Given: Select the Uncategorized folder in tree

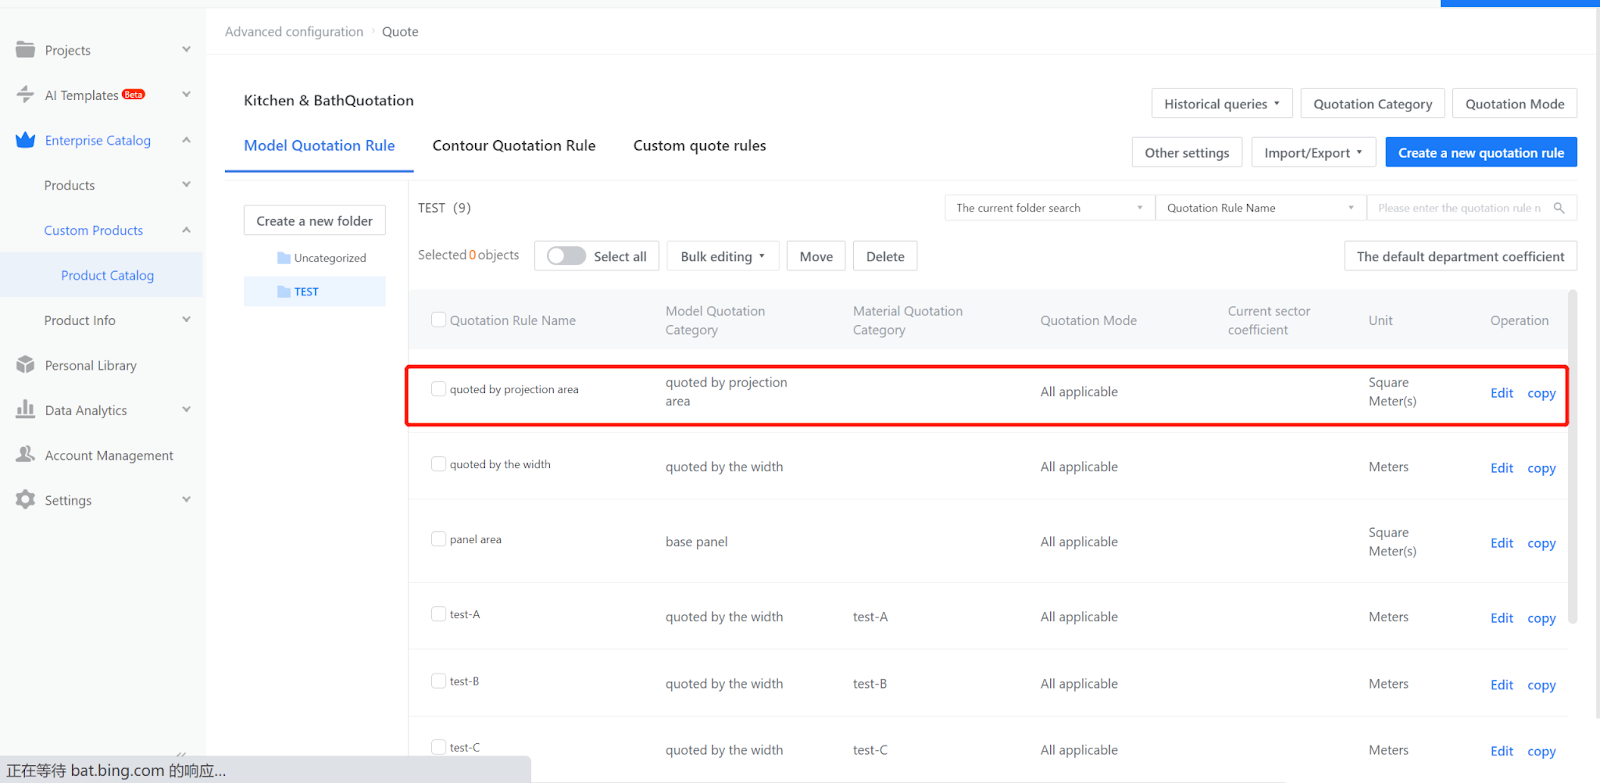Looking at the screenshot, I should [329, 258].
